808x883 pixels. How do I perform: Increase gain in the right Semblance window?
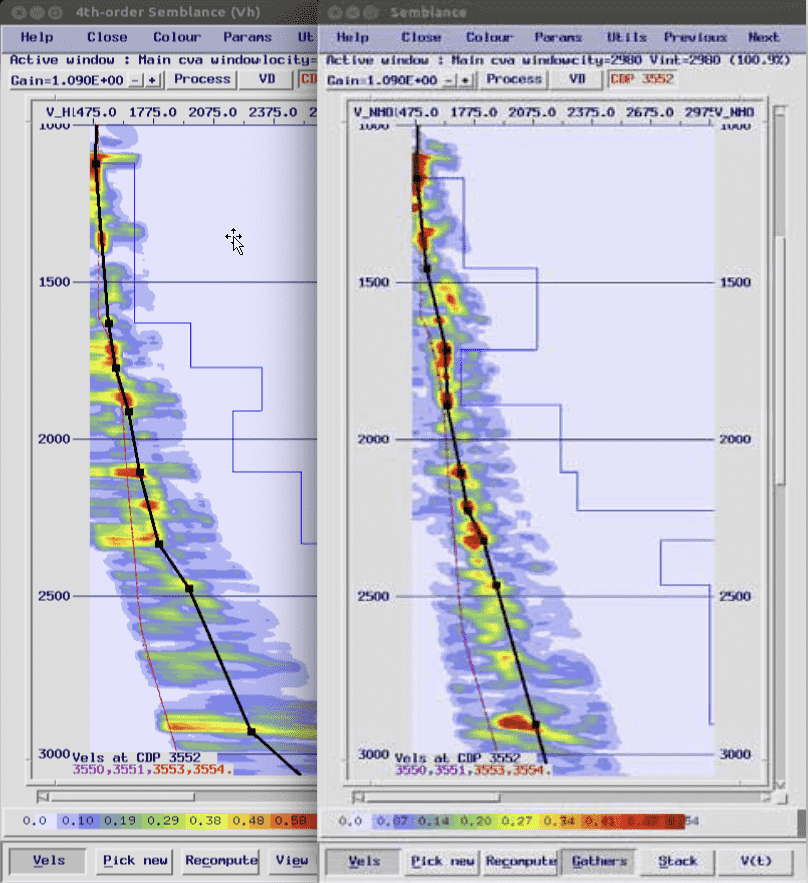(x=465, y=80)
